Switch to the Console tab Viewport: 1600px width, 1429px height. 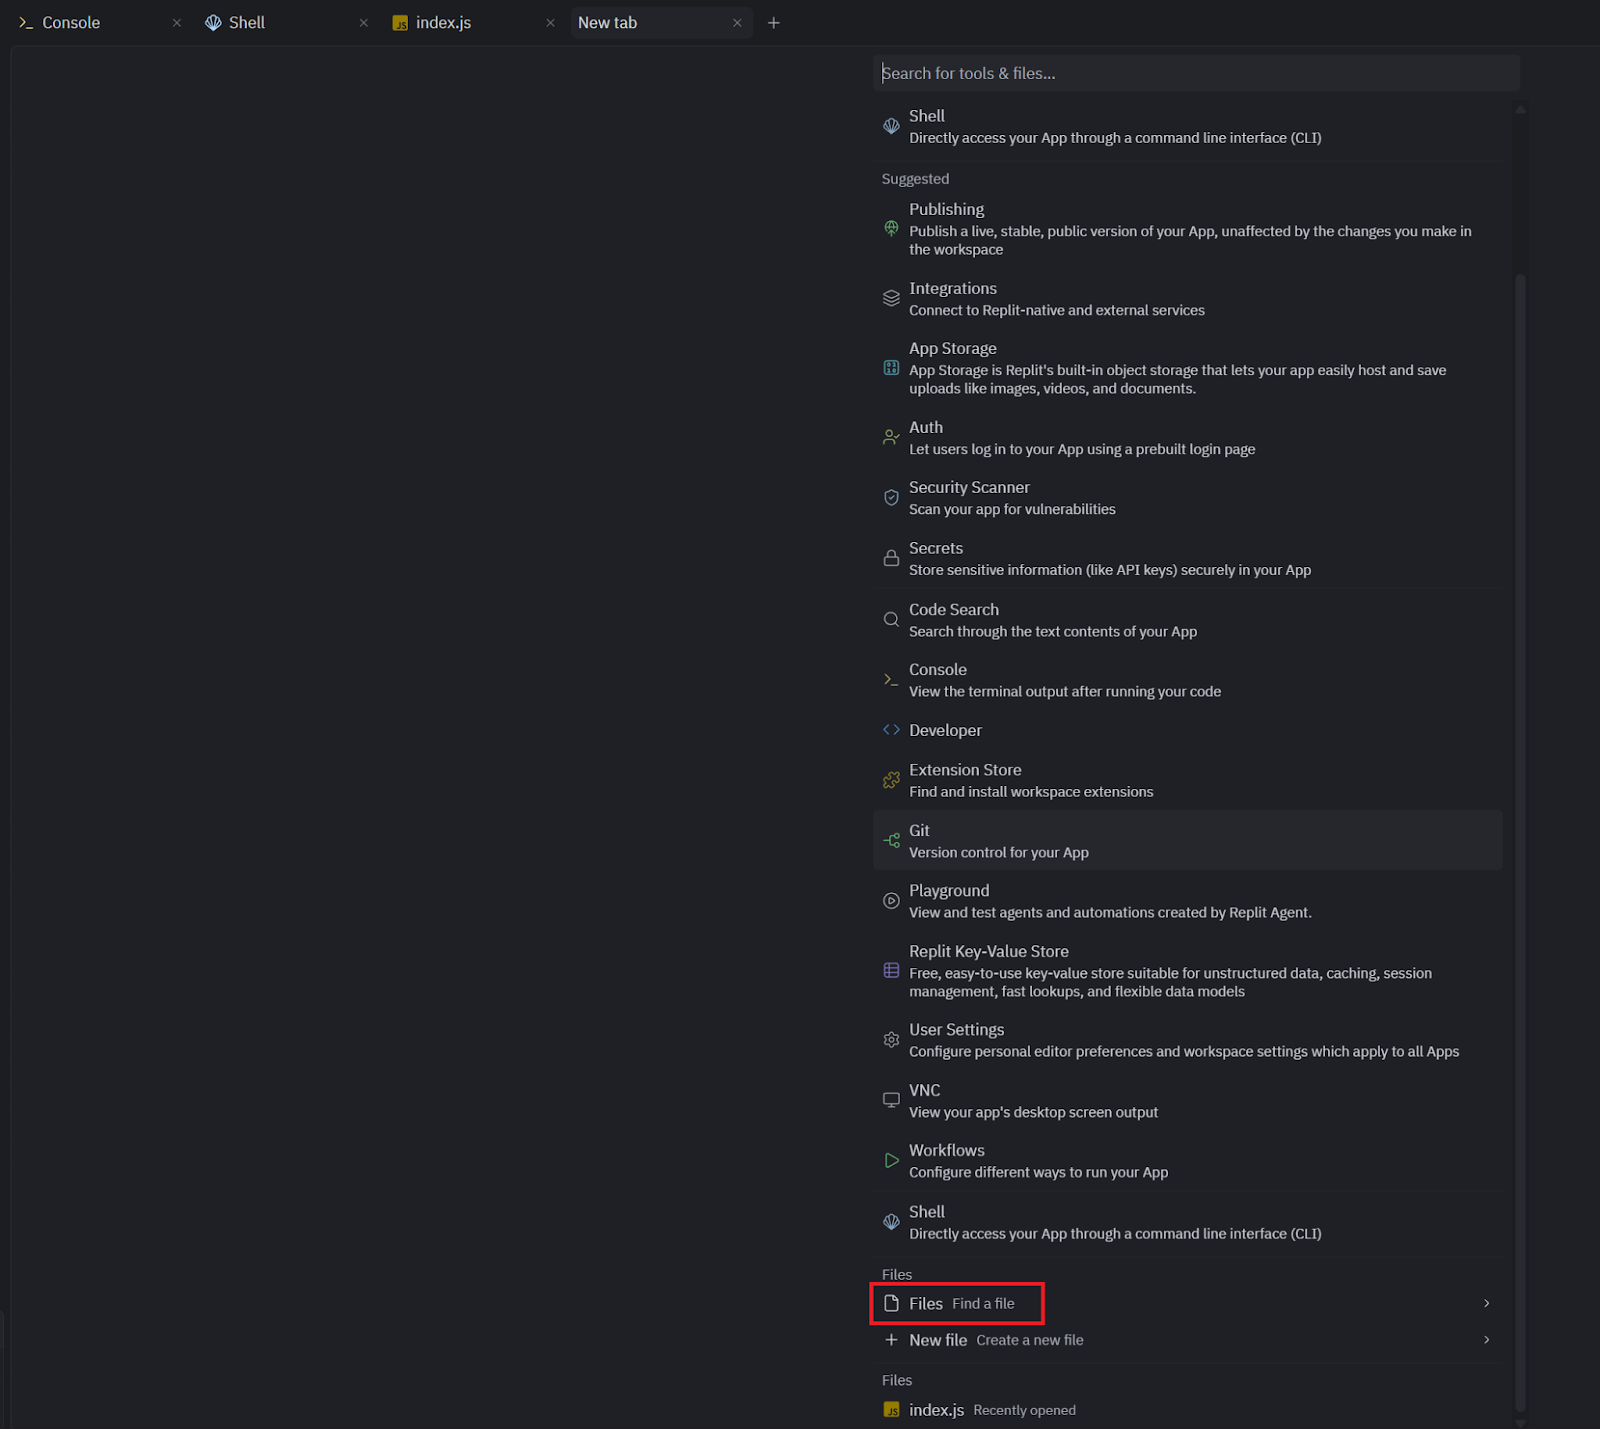70,22
